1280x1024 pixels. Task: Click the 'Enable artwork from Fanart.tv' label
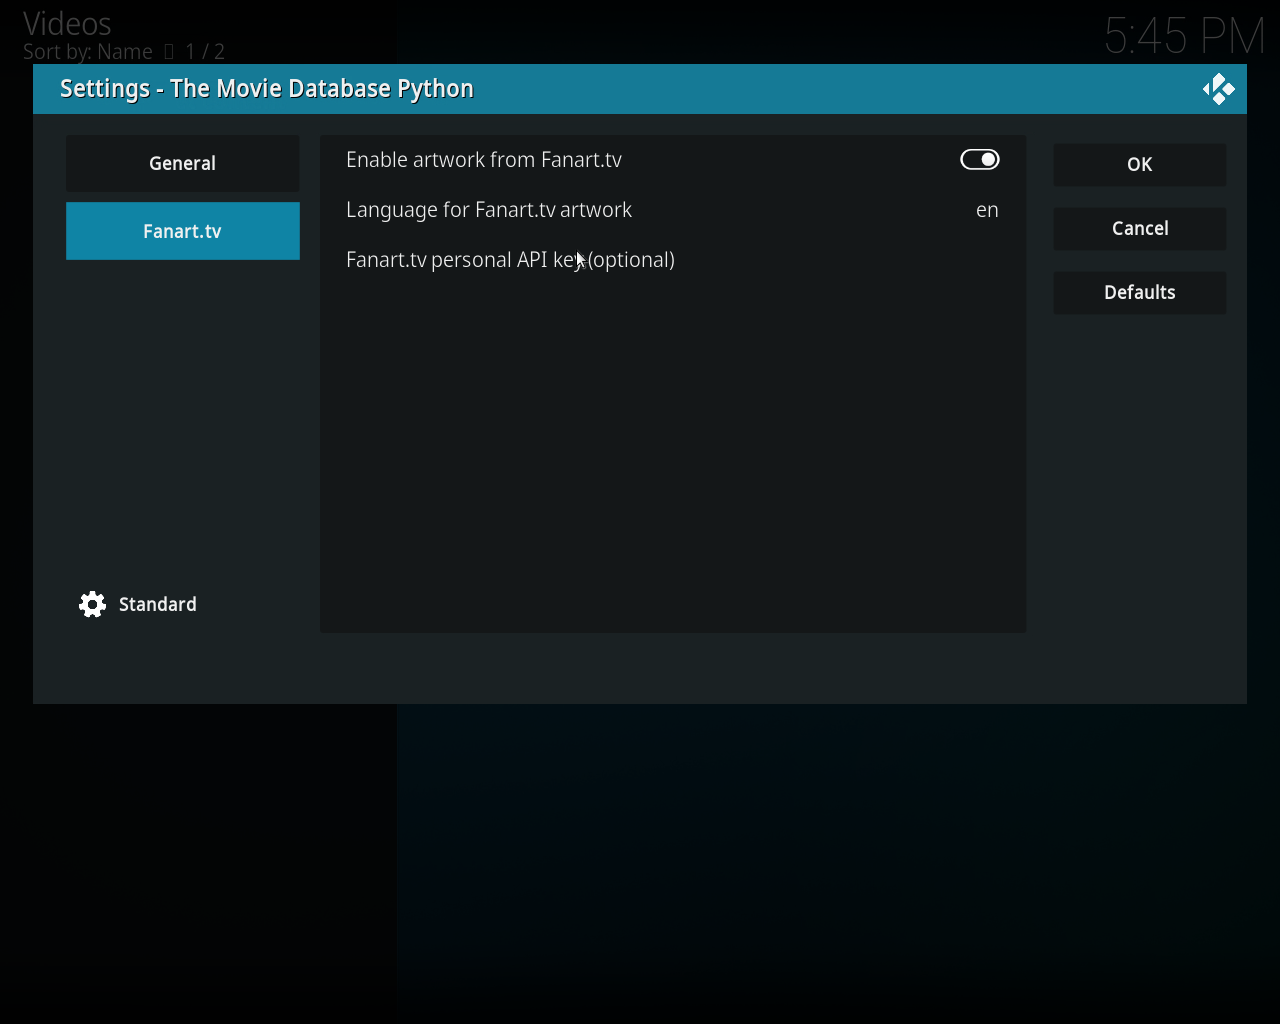tap(484, 160)
